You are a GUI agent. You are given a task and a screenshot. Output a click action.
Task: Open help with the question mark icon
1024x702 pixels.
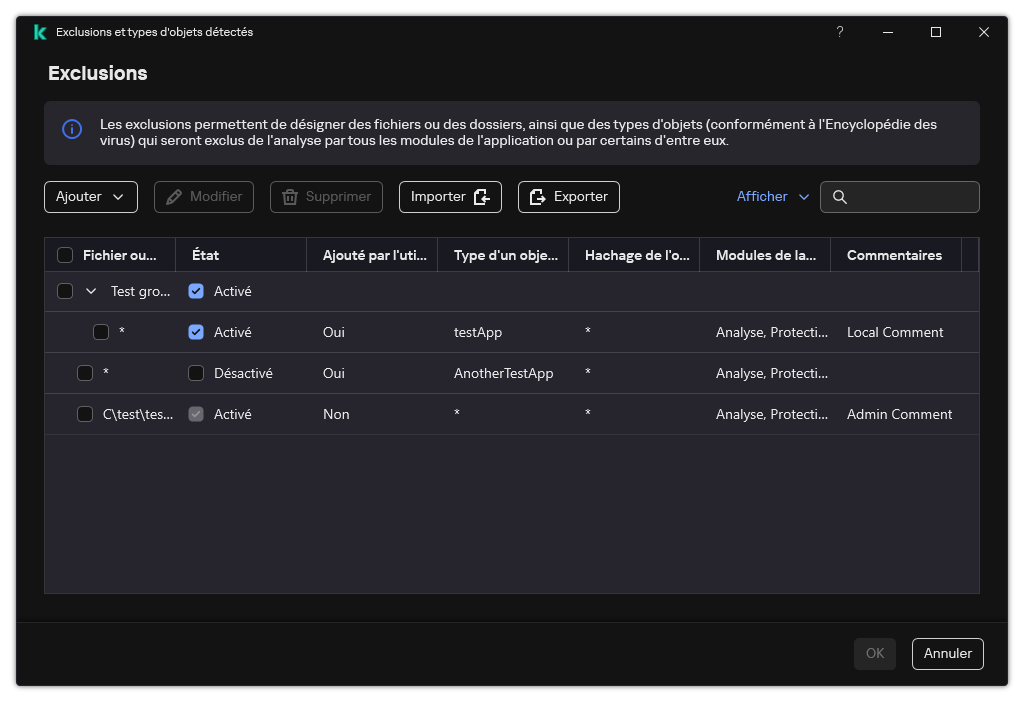coord(840,32)
